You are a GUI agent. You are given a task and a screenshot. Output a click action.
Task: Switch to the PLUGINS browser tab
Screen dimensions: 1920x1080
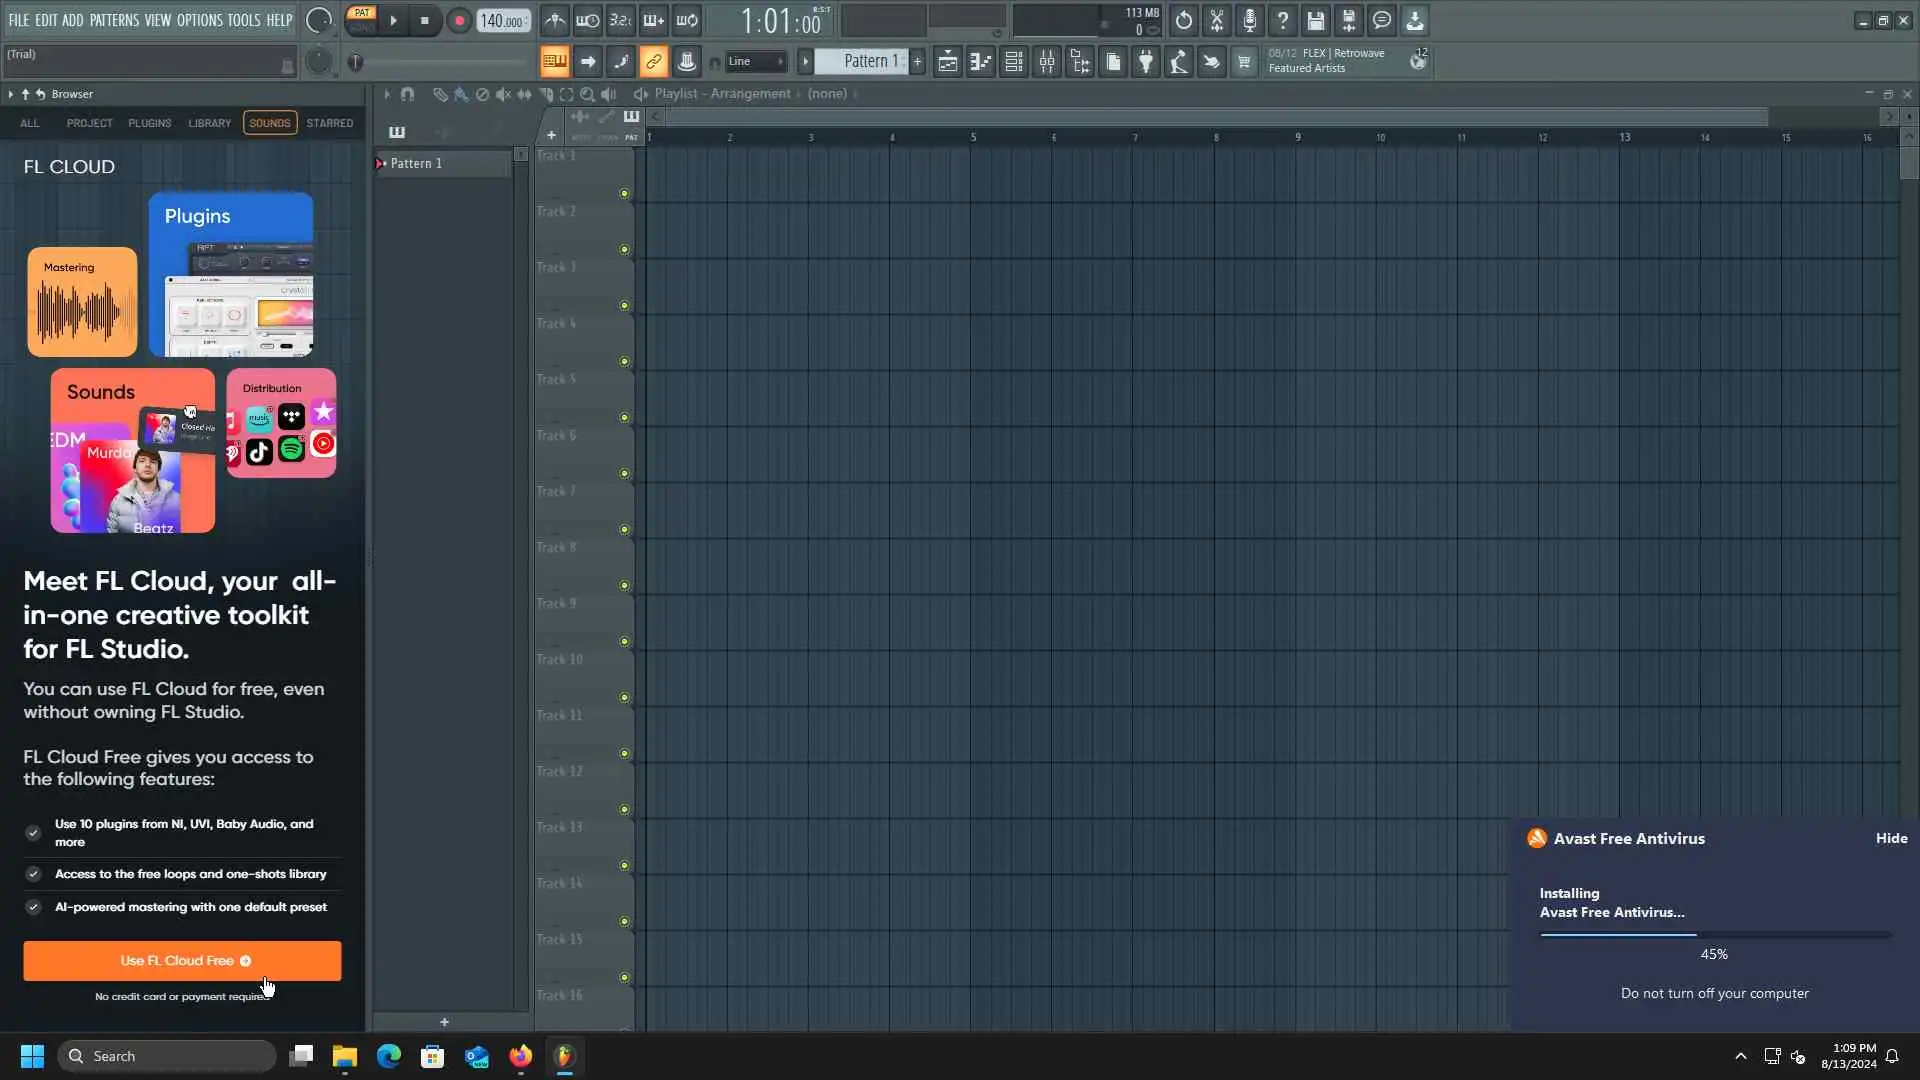pos(149,123)
